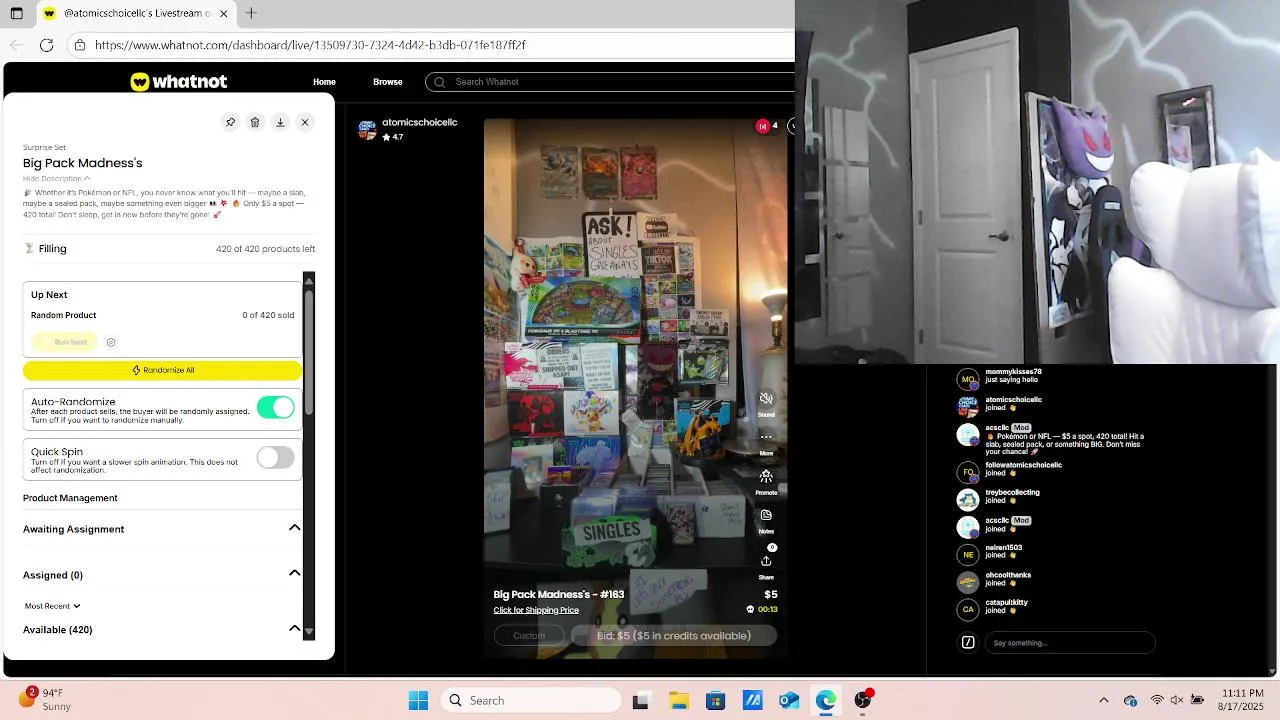Collapse Available (420) section
The image size is (1280, 720).
pos(295,629)
